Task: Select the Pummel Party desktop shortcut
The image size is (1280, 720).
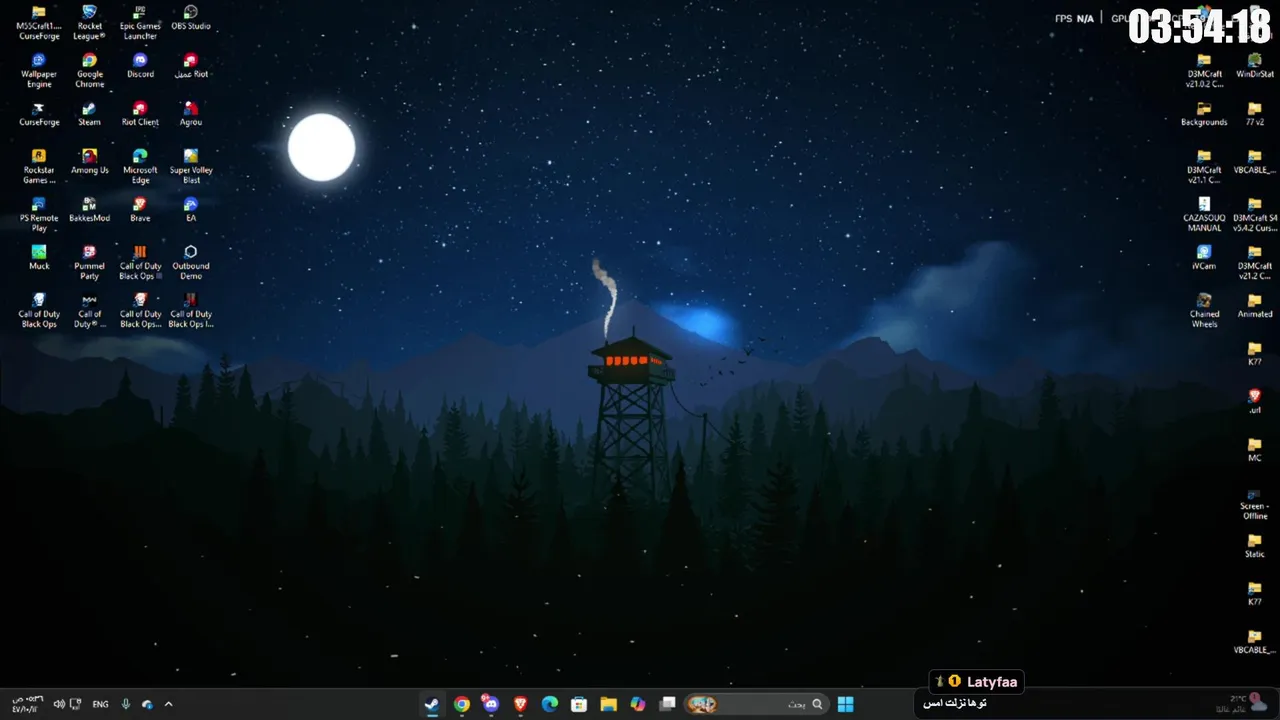Action: pos(89,264)
